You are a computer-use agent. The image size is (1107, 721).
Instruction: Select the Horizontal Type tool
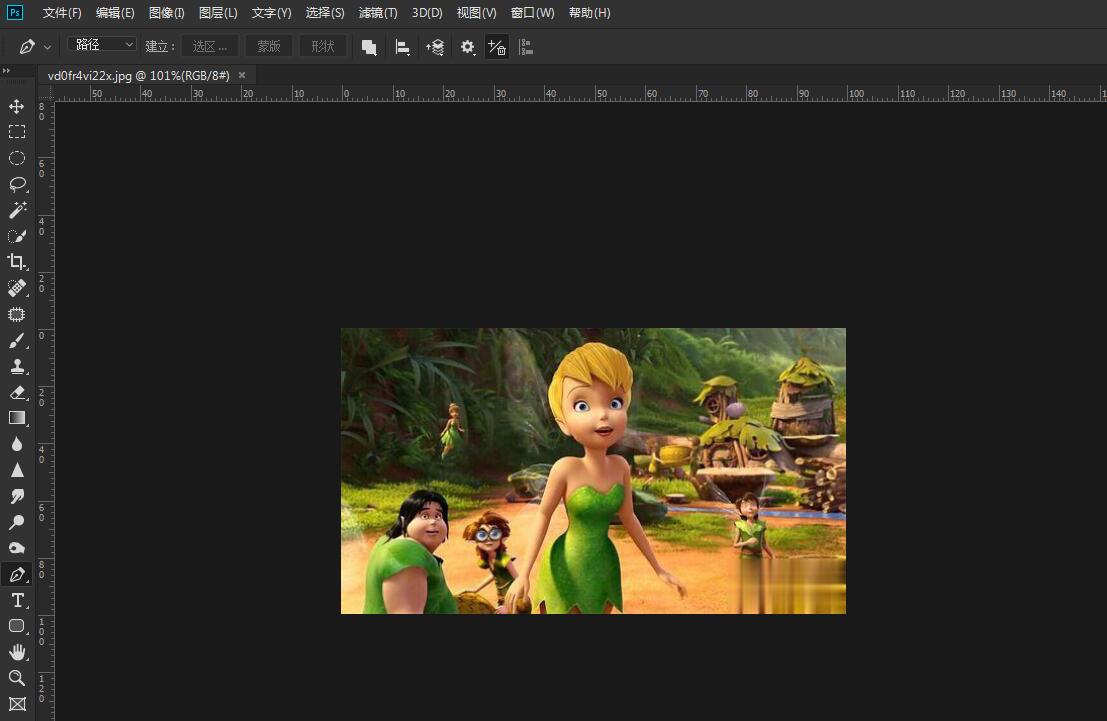tap(17, 600)
